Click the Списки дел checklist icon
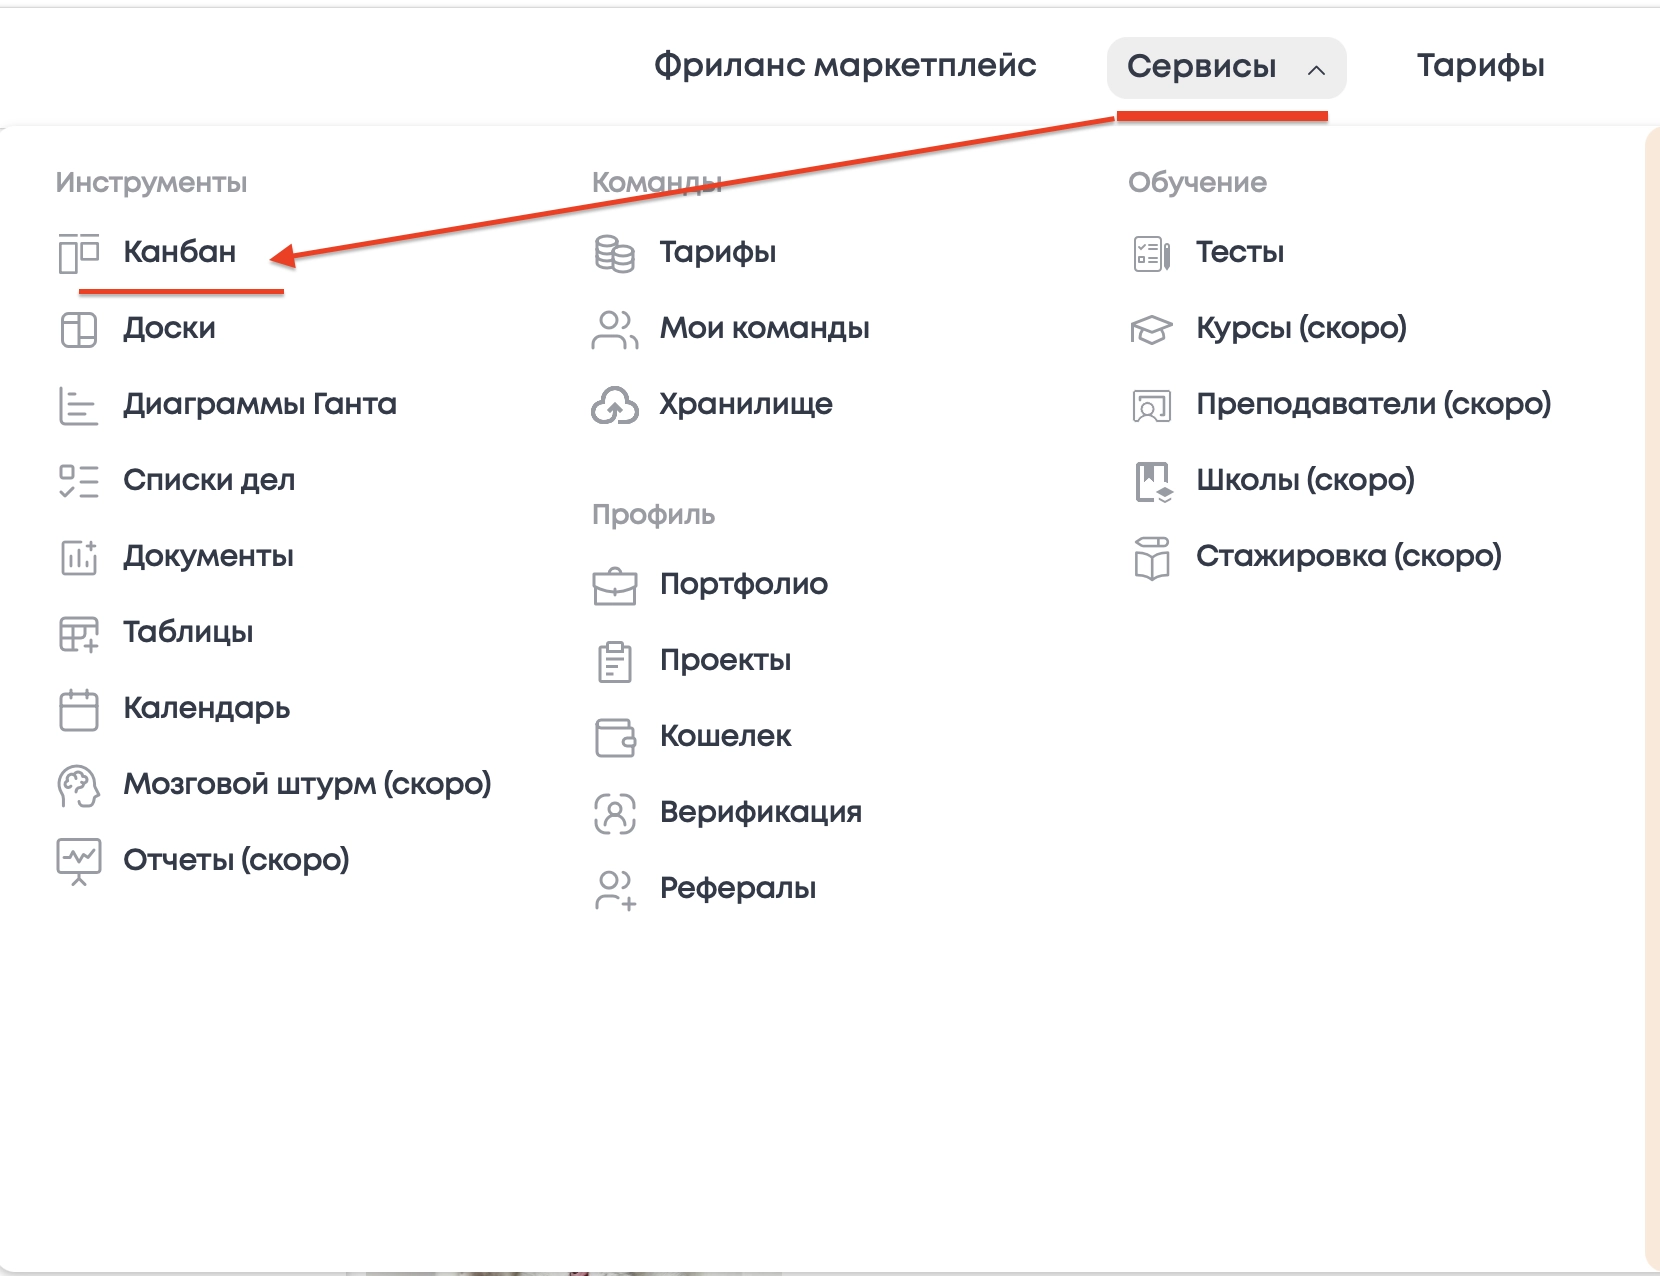Screen dimensions: 1660x1276 click(79, 481)
